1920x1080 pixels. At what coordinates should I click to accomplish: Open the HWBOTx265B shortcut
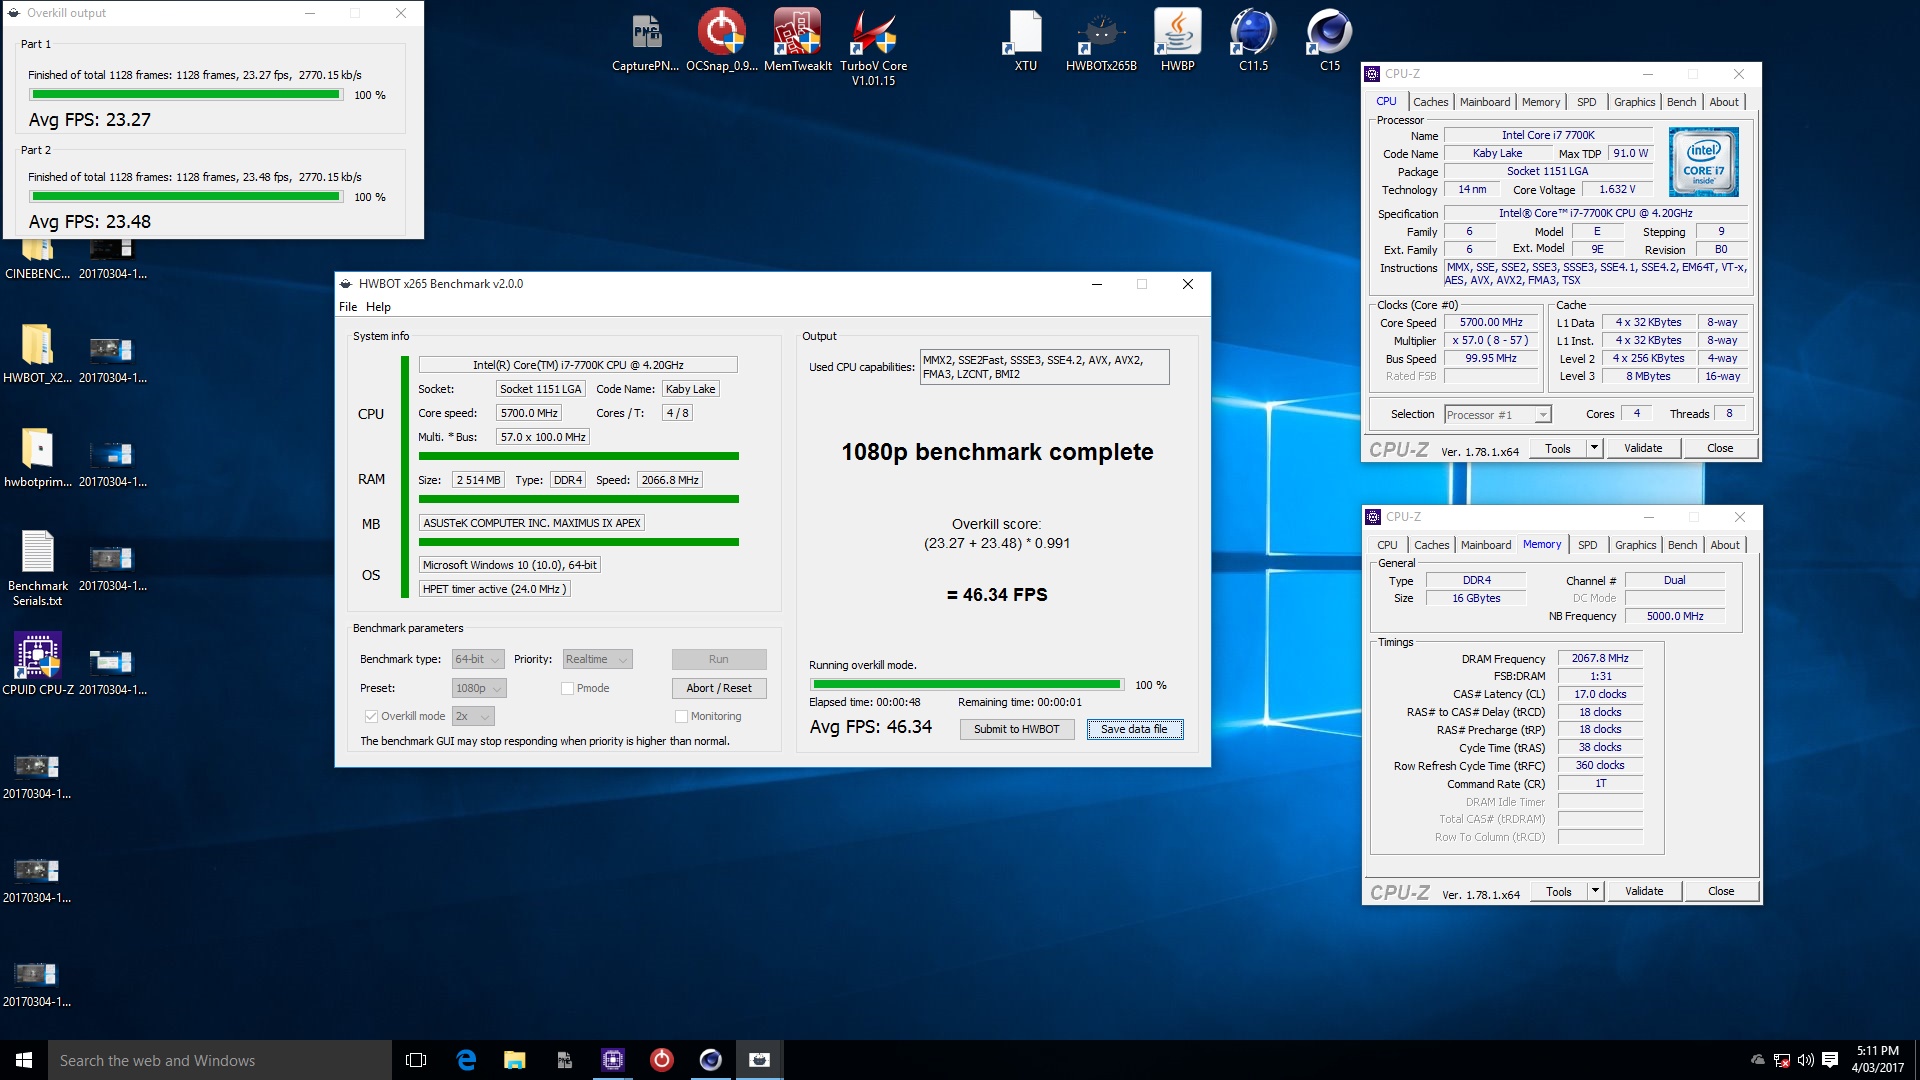[1101, 40]
